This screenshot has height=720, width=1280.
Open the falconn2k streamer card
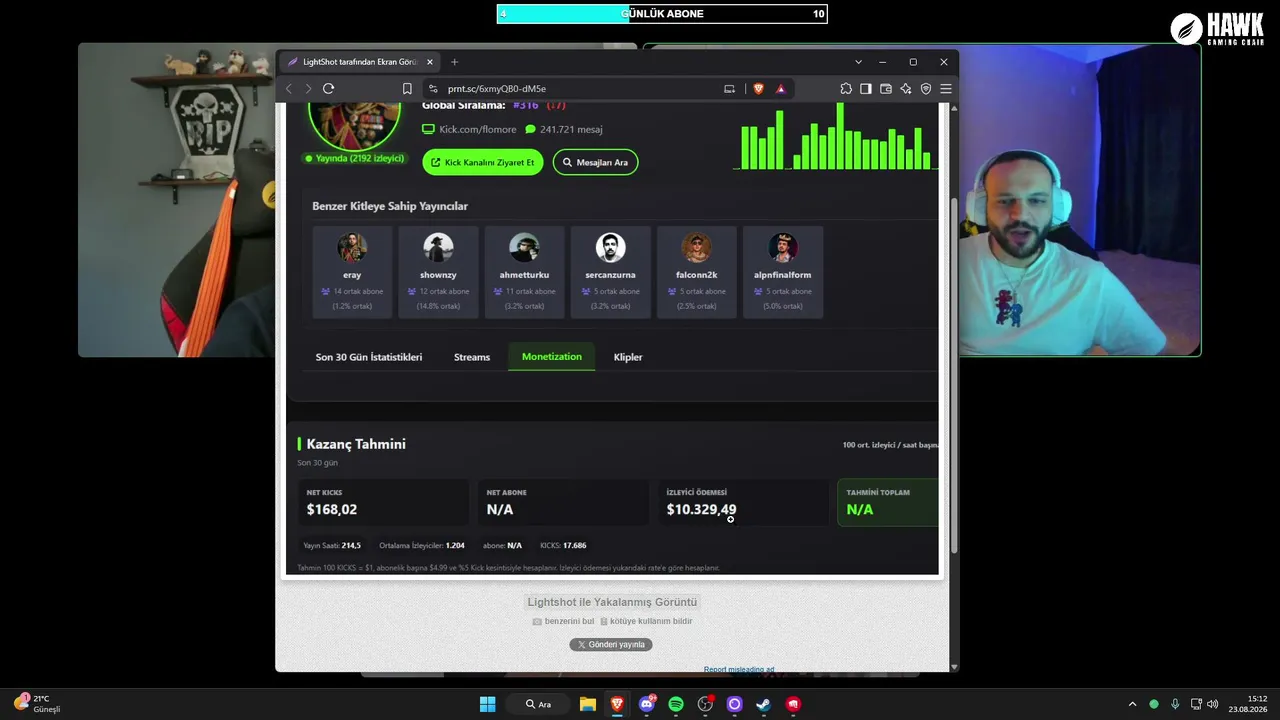coord(696,272)
